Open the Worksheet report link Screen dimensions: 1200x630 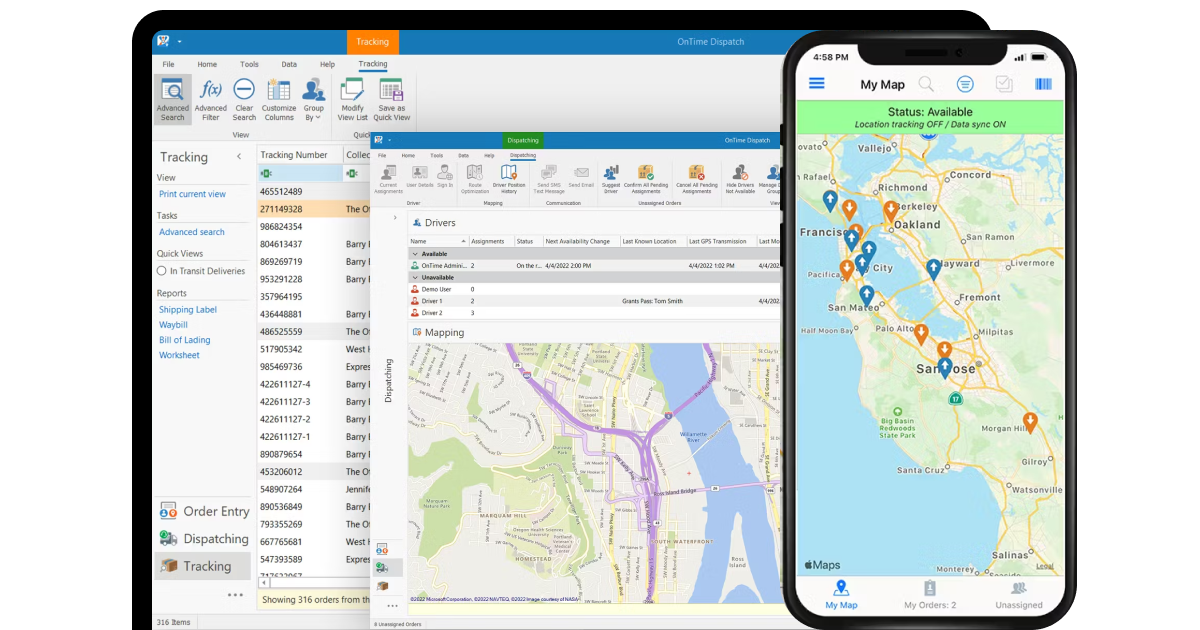click(x=179, y=355)
